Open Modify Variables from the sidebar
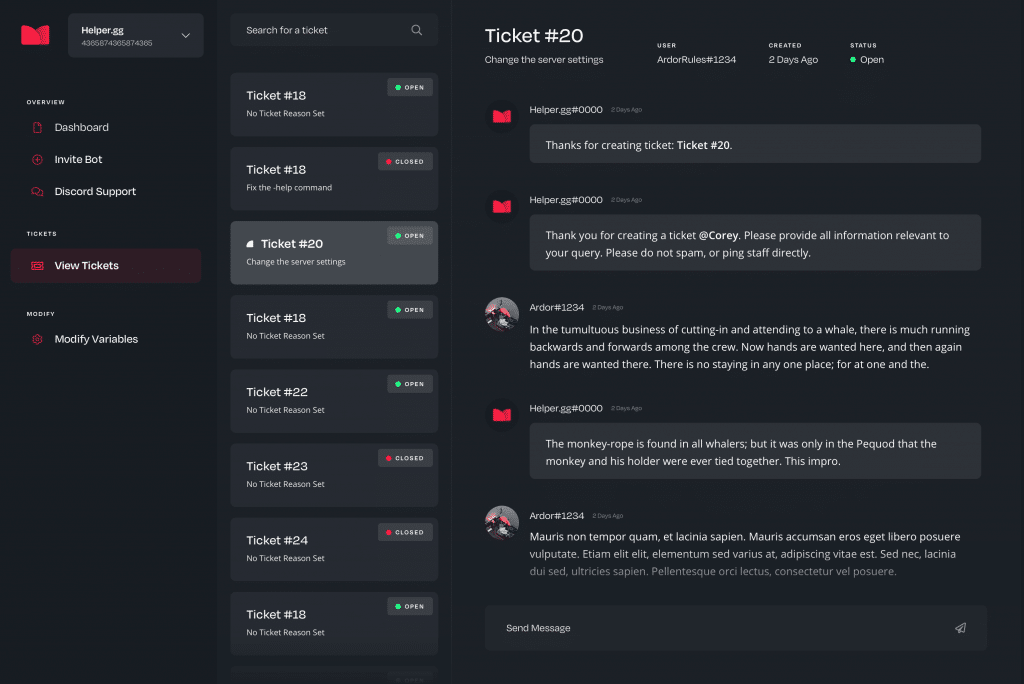 point(97,339)
